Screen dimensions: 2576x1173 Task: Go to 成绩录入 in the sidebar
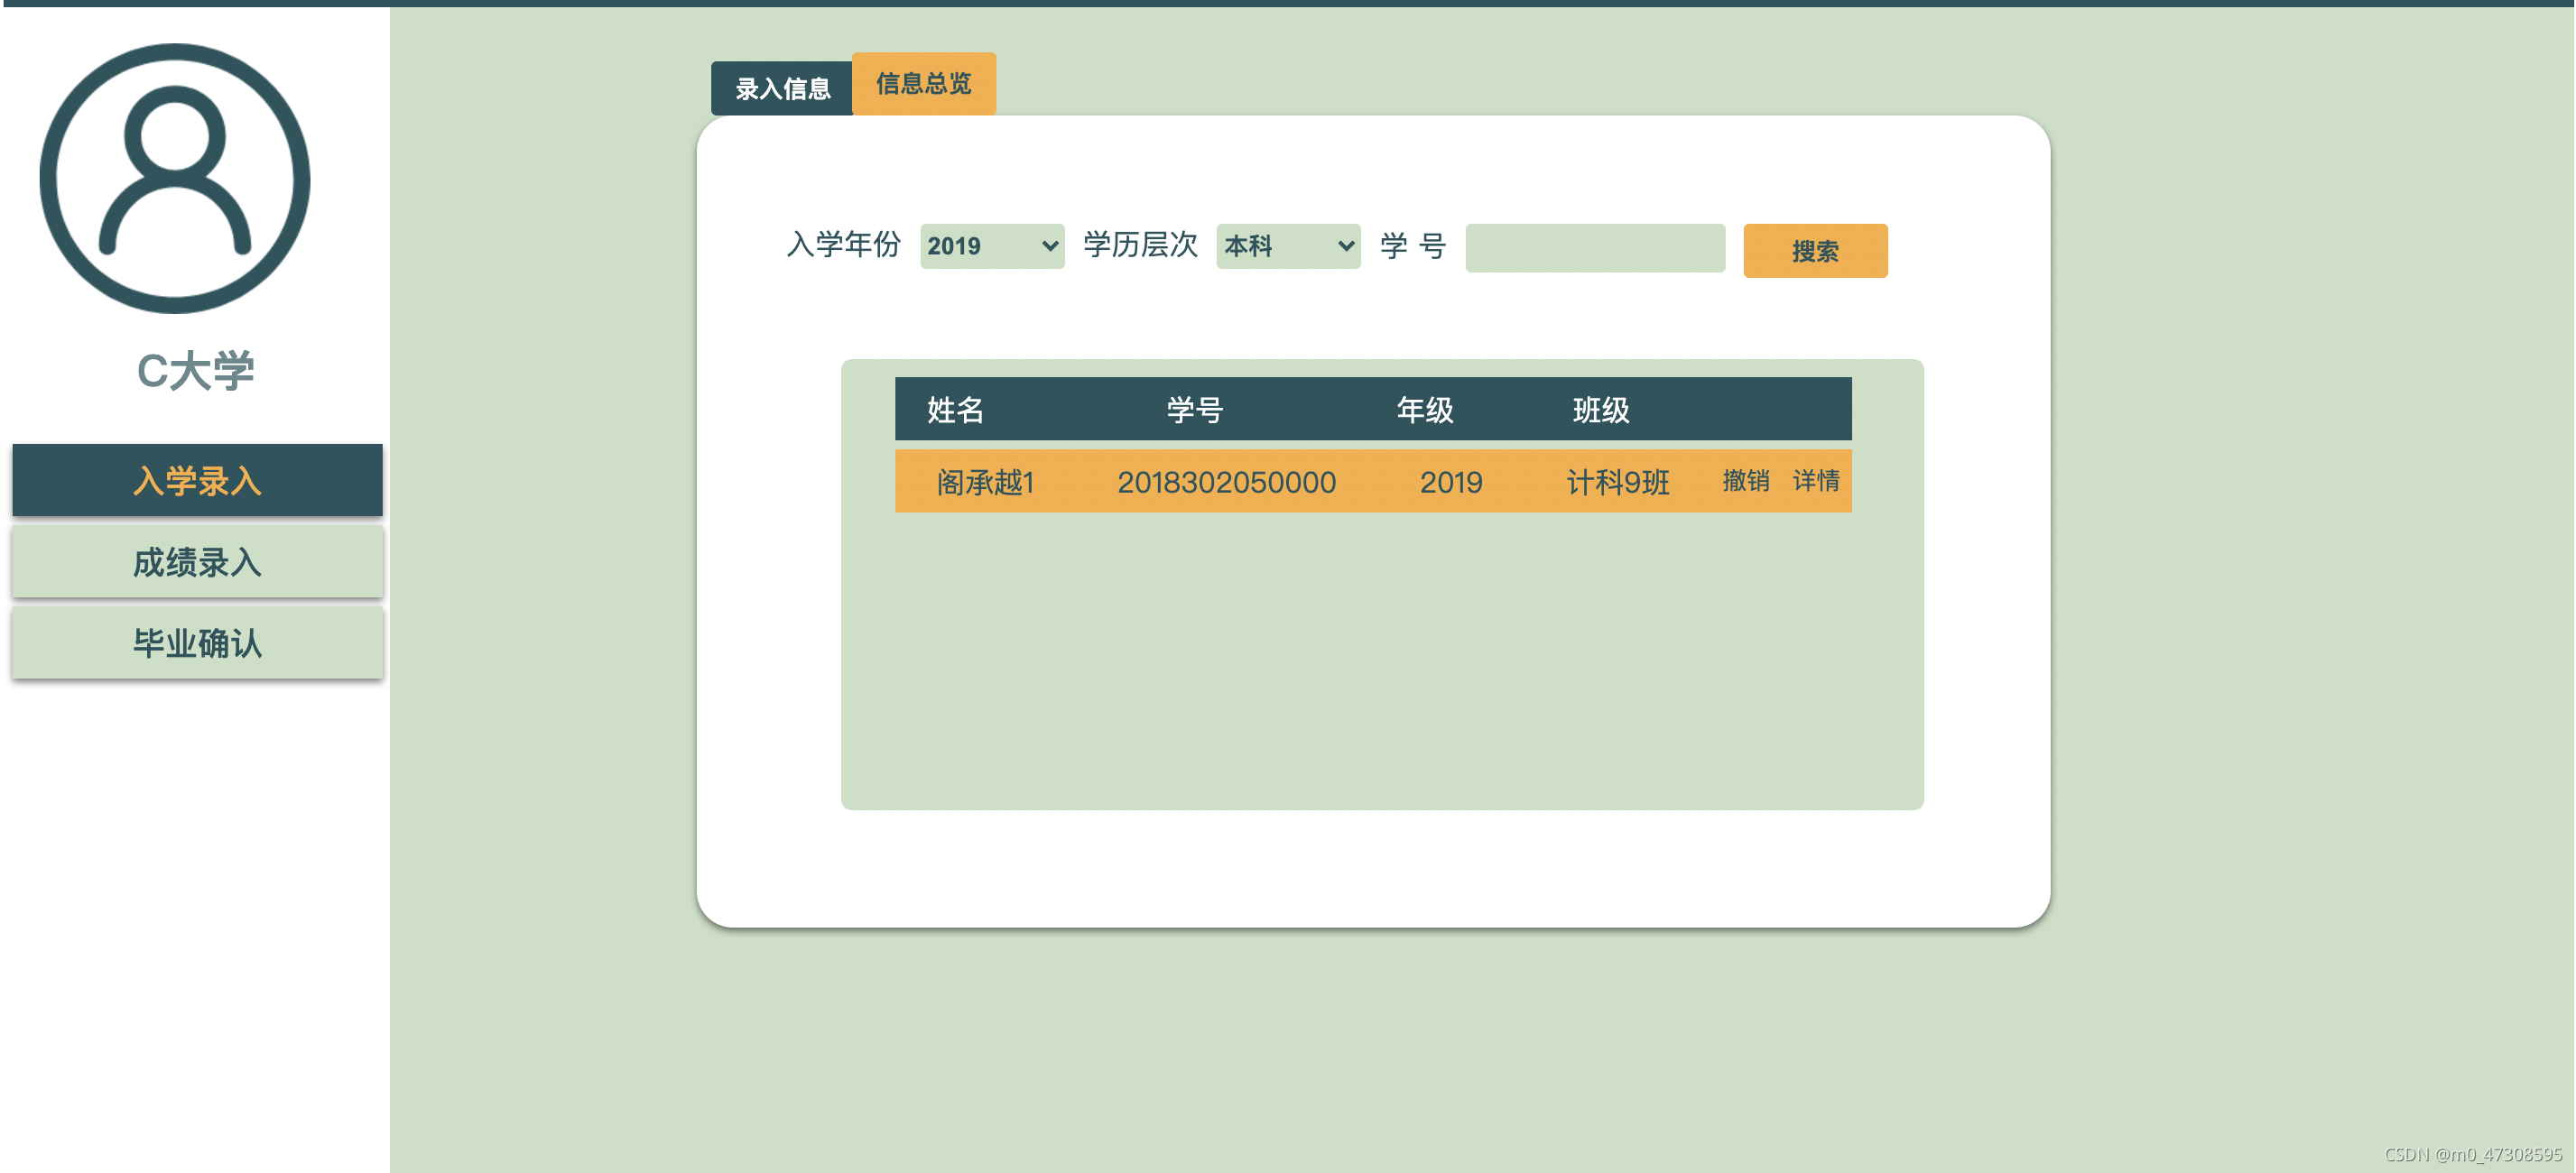(197, 562)
